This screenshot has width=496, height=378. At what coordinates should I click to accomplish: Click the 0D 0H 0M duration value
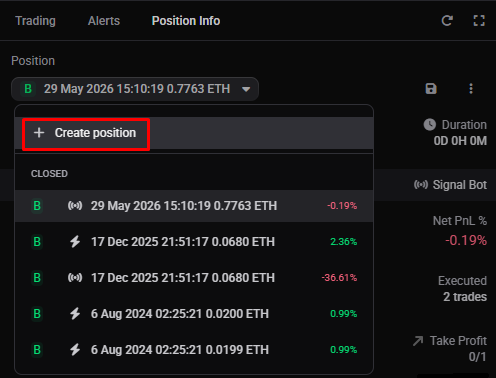(460, 141)
